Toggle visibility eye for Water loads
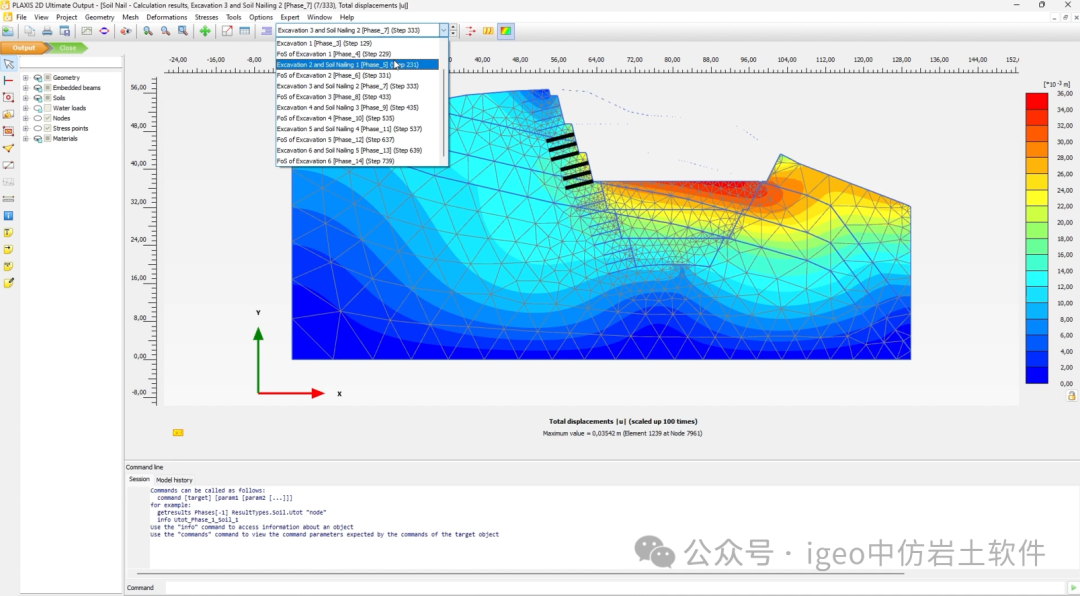1080x596 pixels. tap(37, 108)
